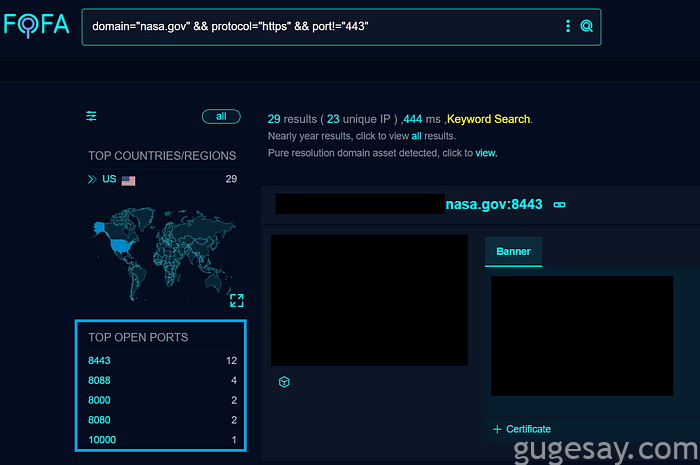
Task: Expand the US country chevrons
Action: click(x=92, y=179)
